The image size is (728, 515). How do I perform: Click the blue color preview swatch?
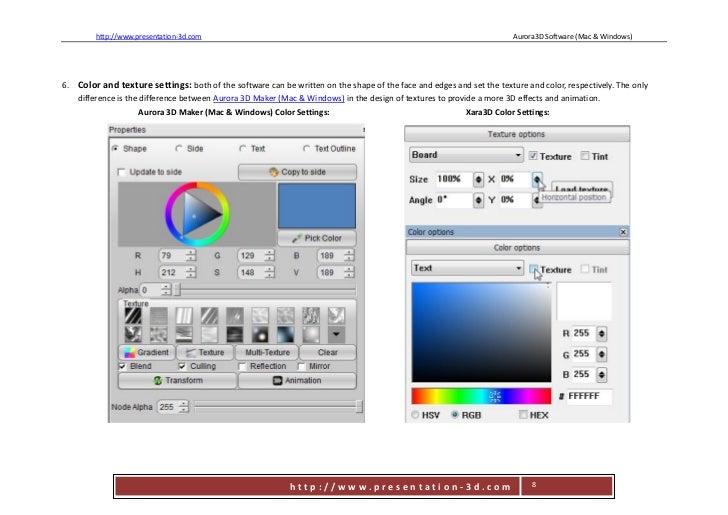(x=317, y=205)
